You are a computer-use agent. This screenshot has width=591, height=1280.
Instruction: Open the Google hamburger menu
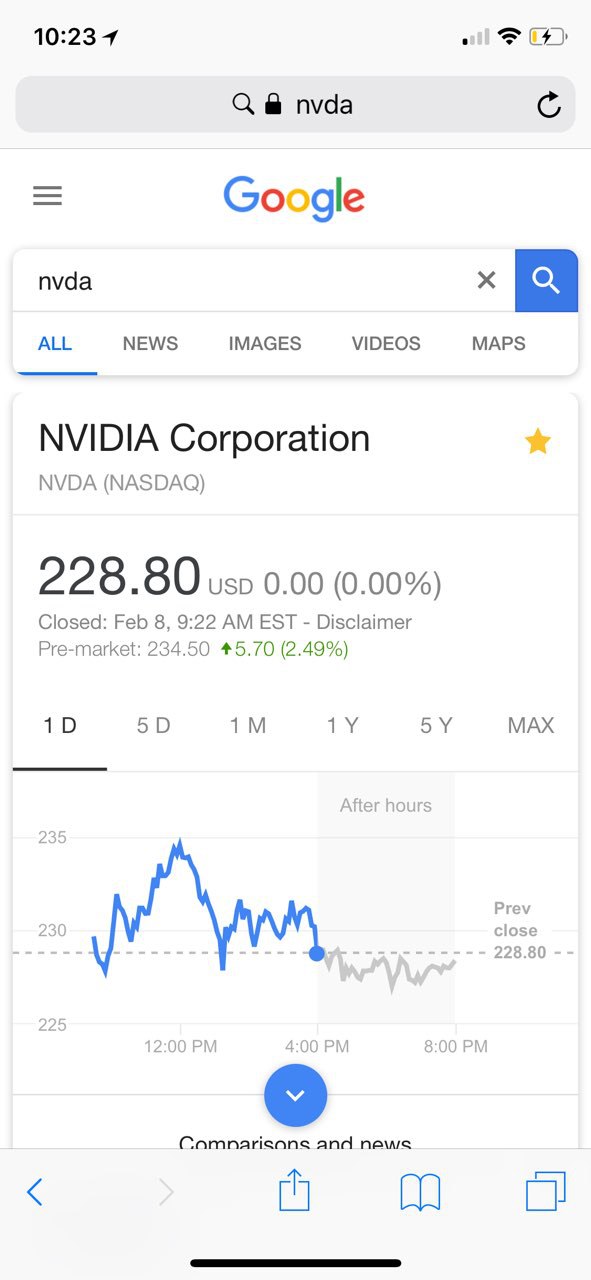pos(47,195)
